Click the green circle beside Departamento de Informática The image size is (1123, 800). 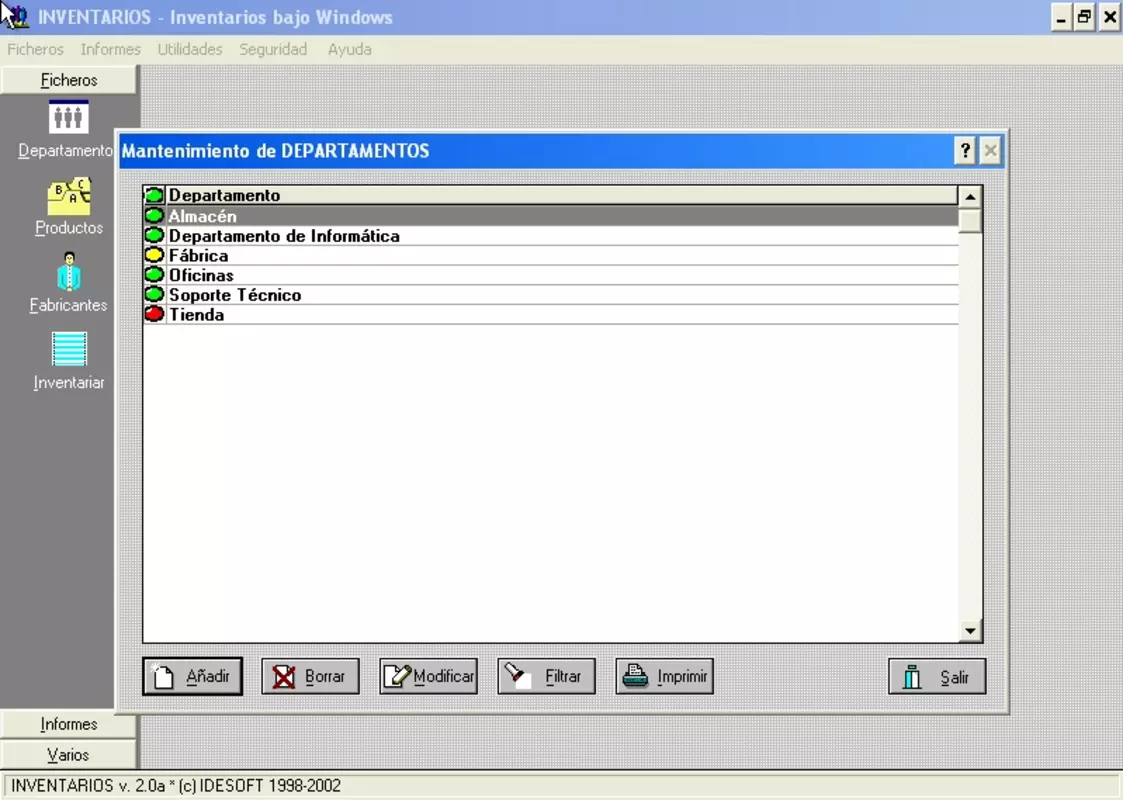pyautogui.click(x=154, y=235)
